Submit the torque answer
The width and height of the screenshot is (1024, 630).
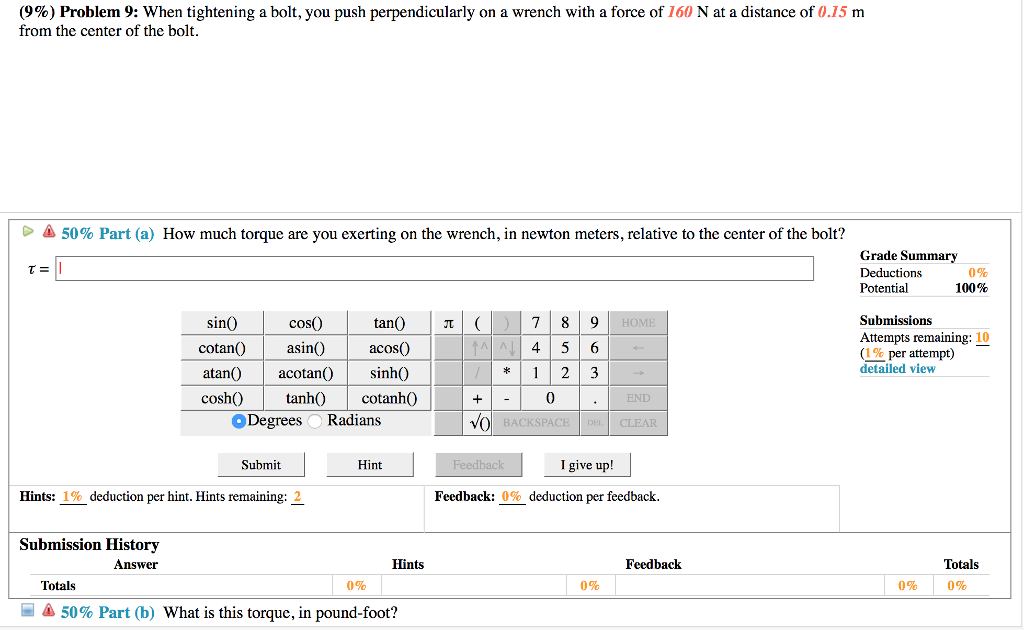coord(261,465)
